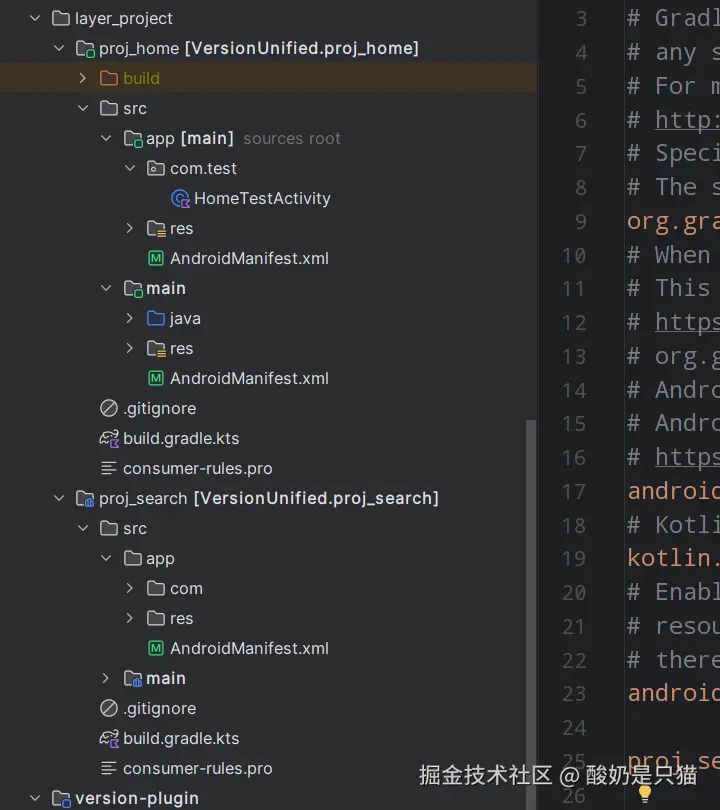Collapse the com.test package chevron
720x810 pixels.
point(130,168)
